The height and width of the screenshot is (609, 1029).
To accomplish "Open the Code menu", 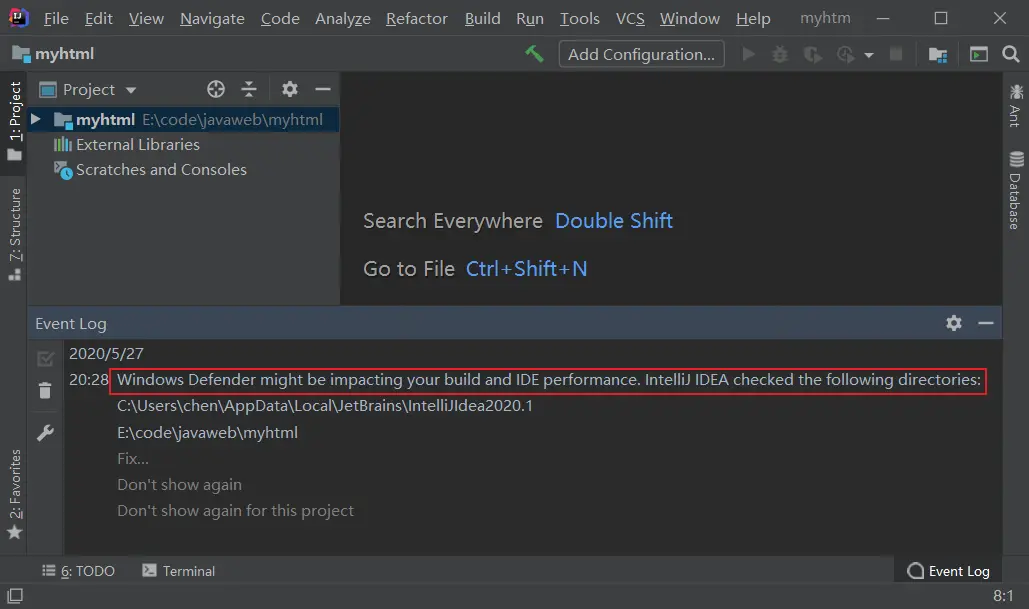I will pos(280,18).
